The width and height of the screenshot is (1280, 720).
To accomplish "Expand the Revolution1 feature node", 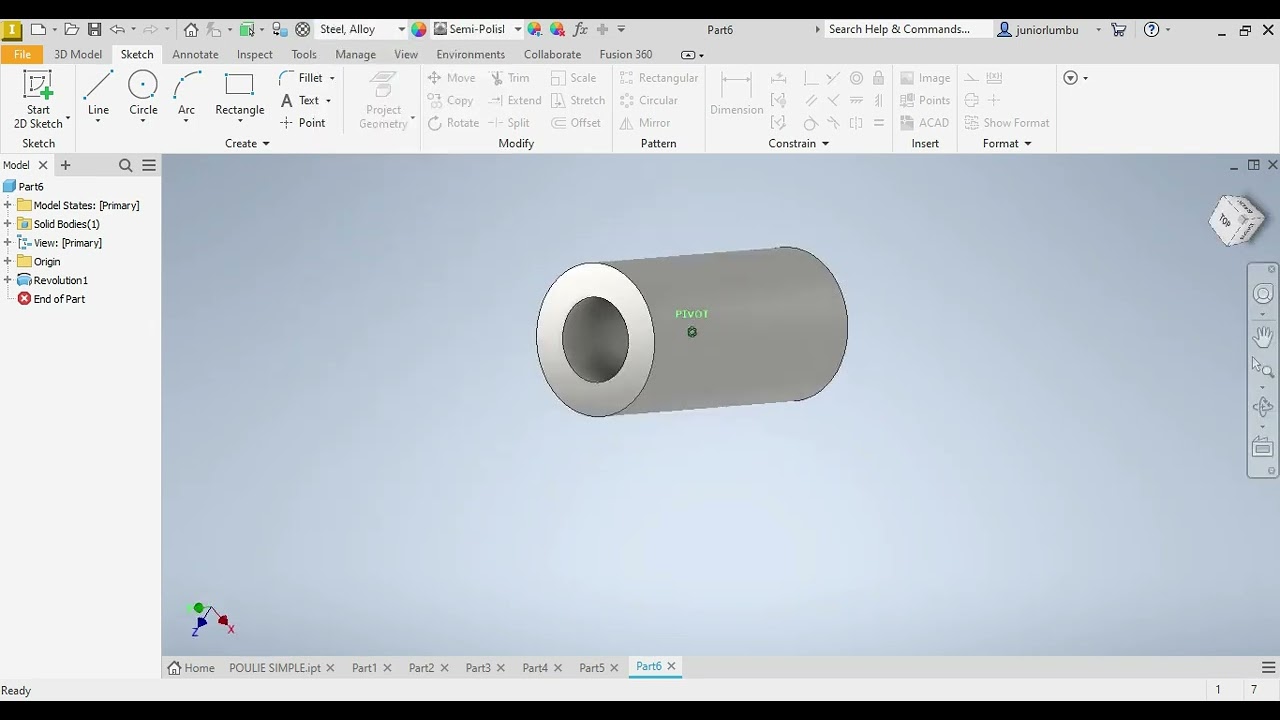I will pyautogui.click(x=8, y=280).
